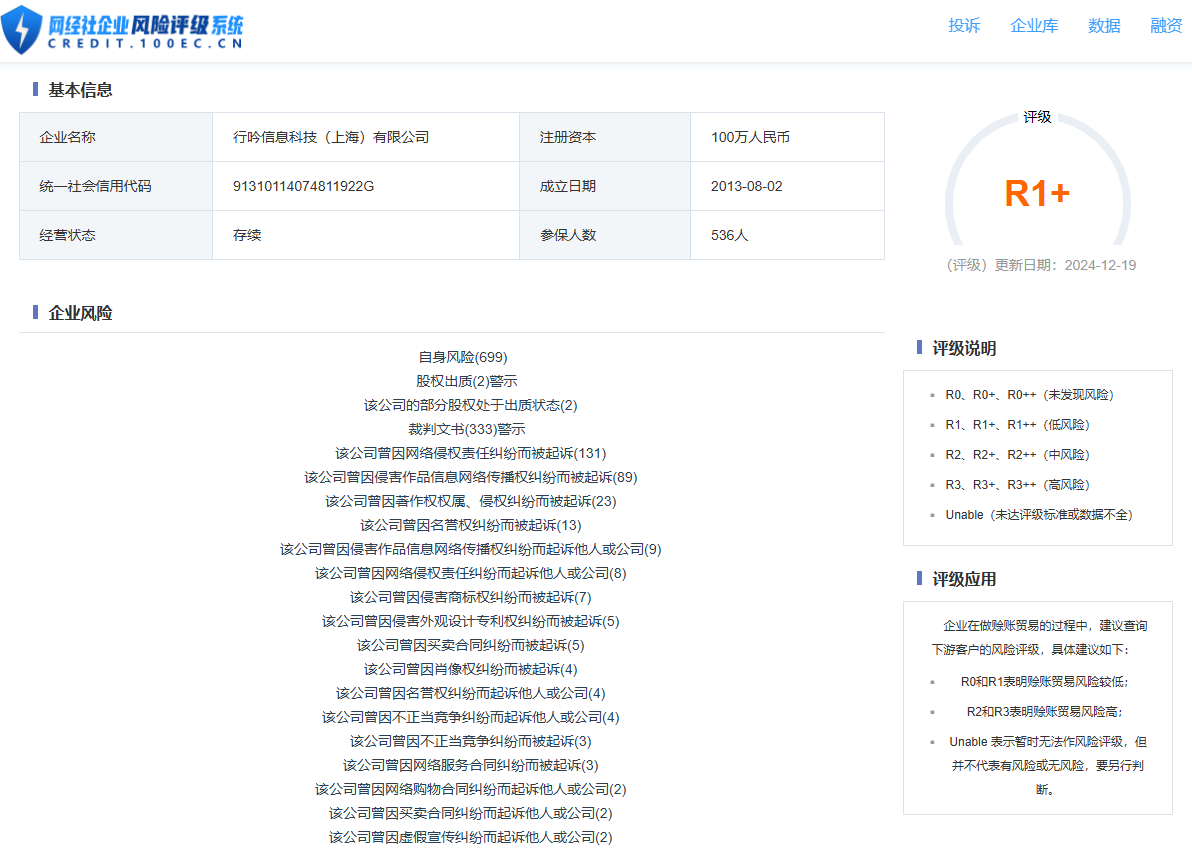Open the 企业库 navigation menu item
Screen dimensions: 1192x852
point(1034,26)
